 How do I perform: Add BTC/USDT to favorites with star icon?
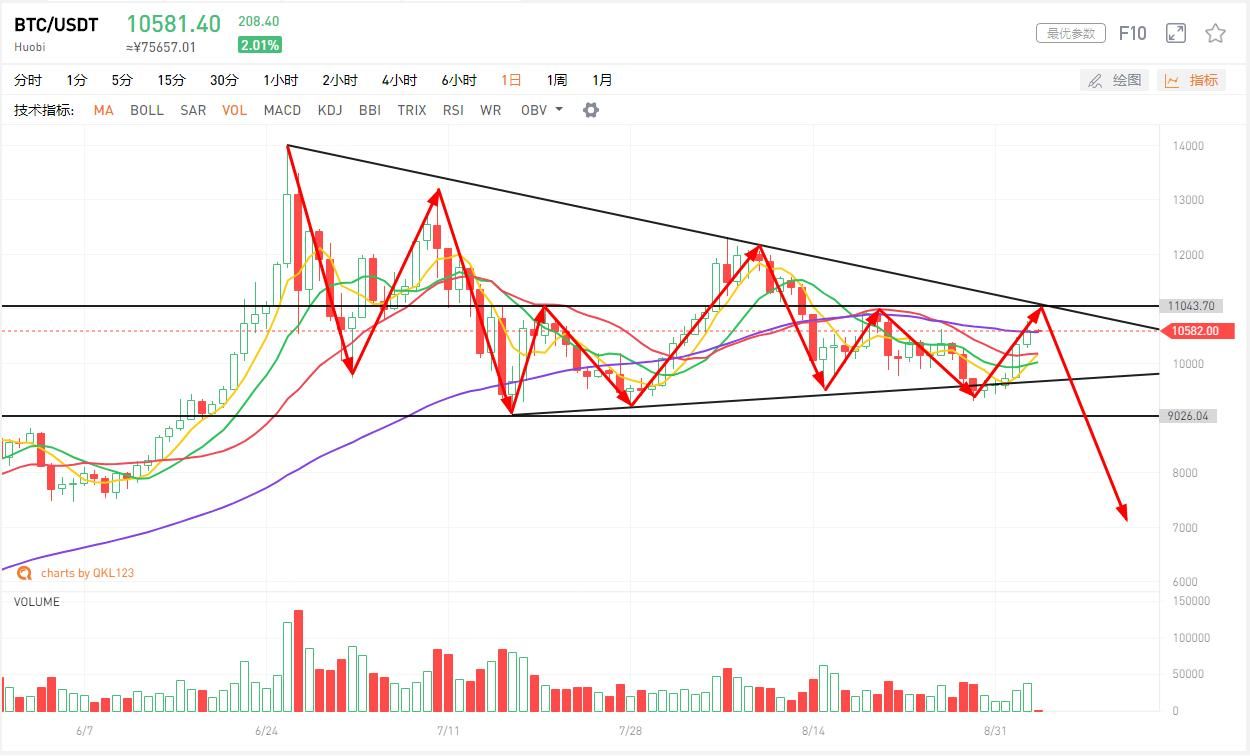[x=1215, y=33]
